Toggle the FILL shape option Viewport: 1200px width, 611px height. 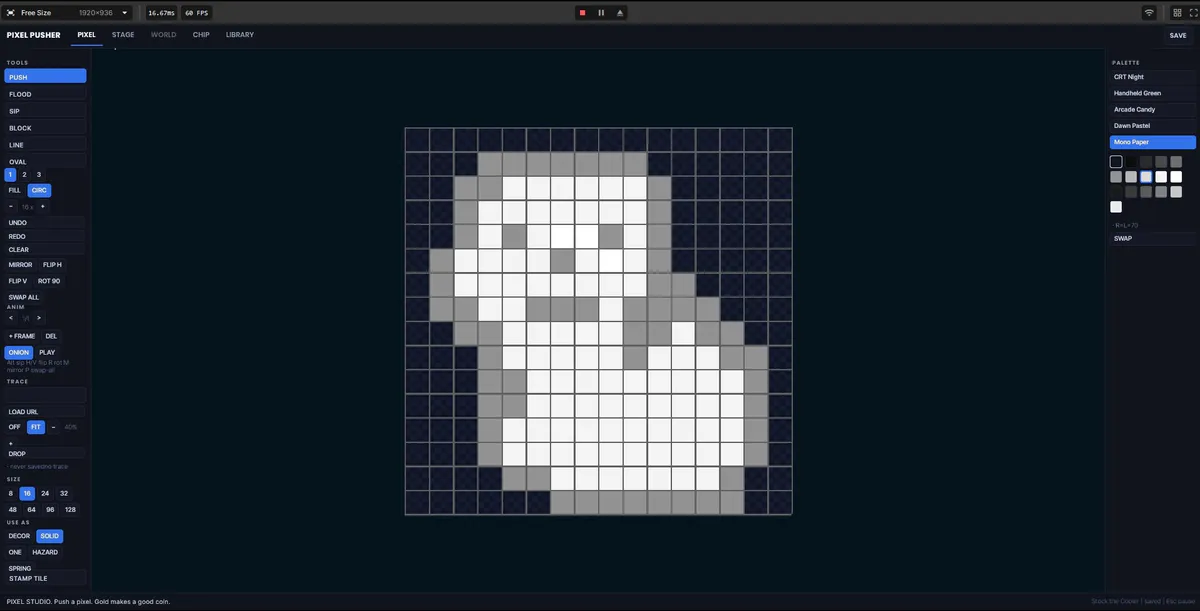click(x=14, y=190)
